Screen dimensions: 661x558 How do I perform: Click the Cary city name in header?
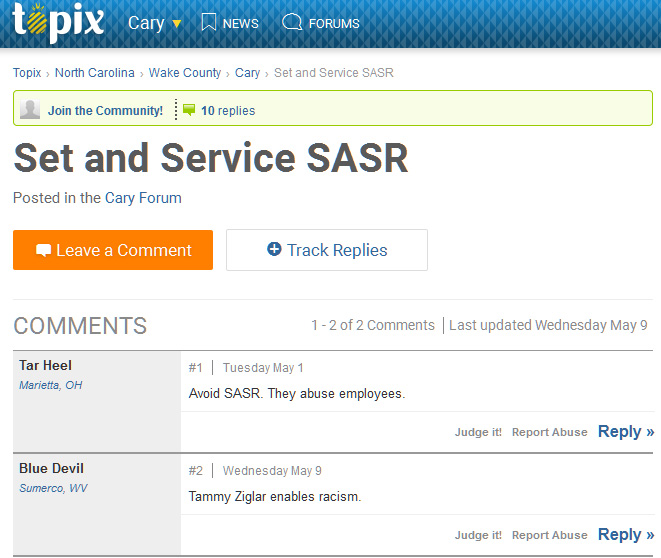pos(146,23)
